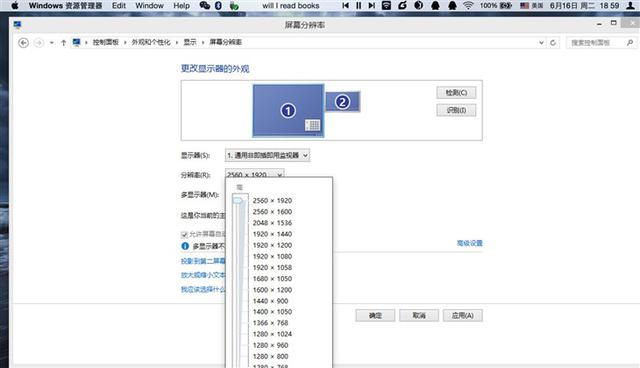
Task: Click the search magnifier icon
Action: point(630,42)
